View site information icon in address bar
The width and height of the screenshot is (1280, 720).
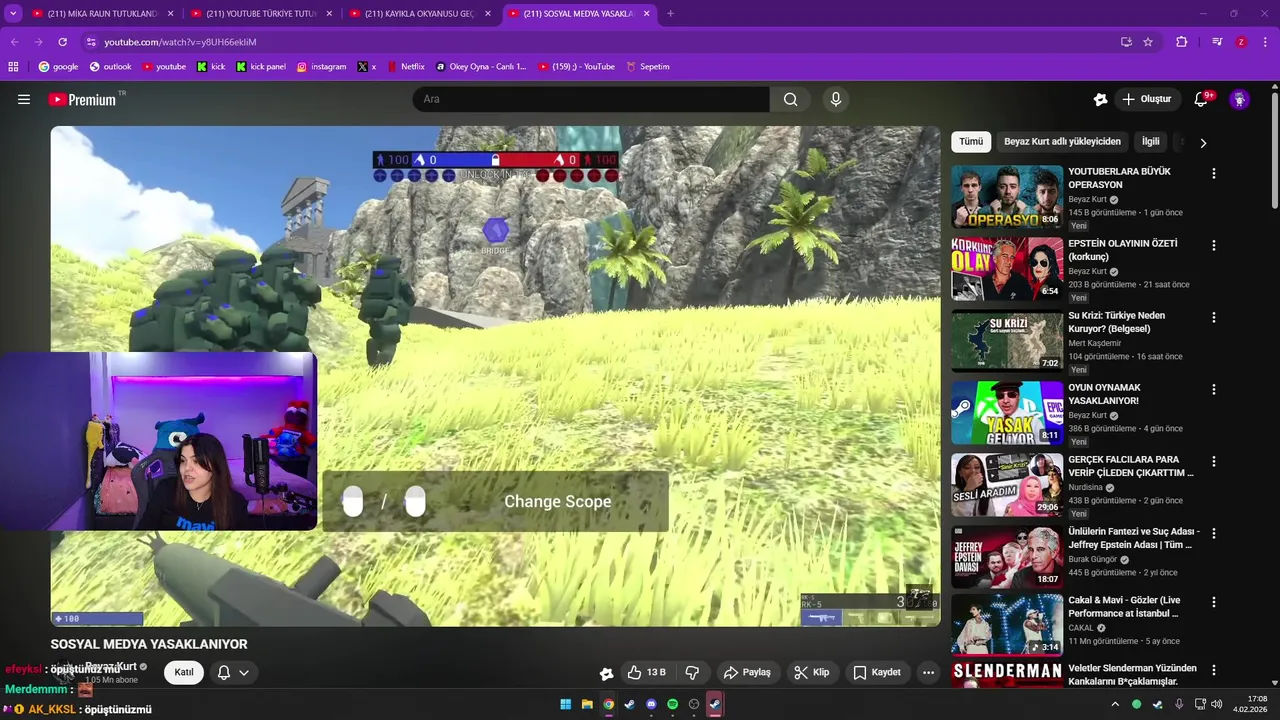click(91, 42)
